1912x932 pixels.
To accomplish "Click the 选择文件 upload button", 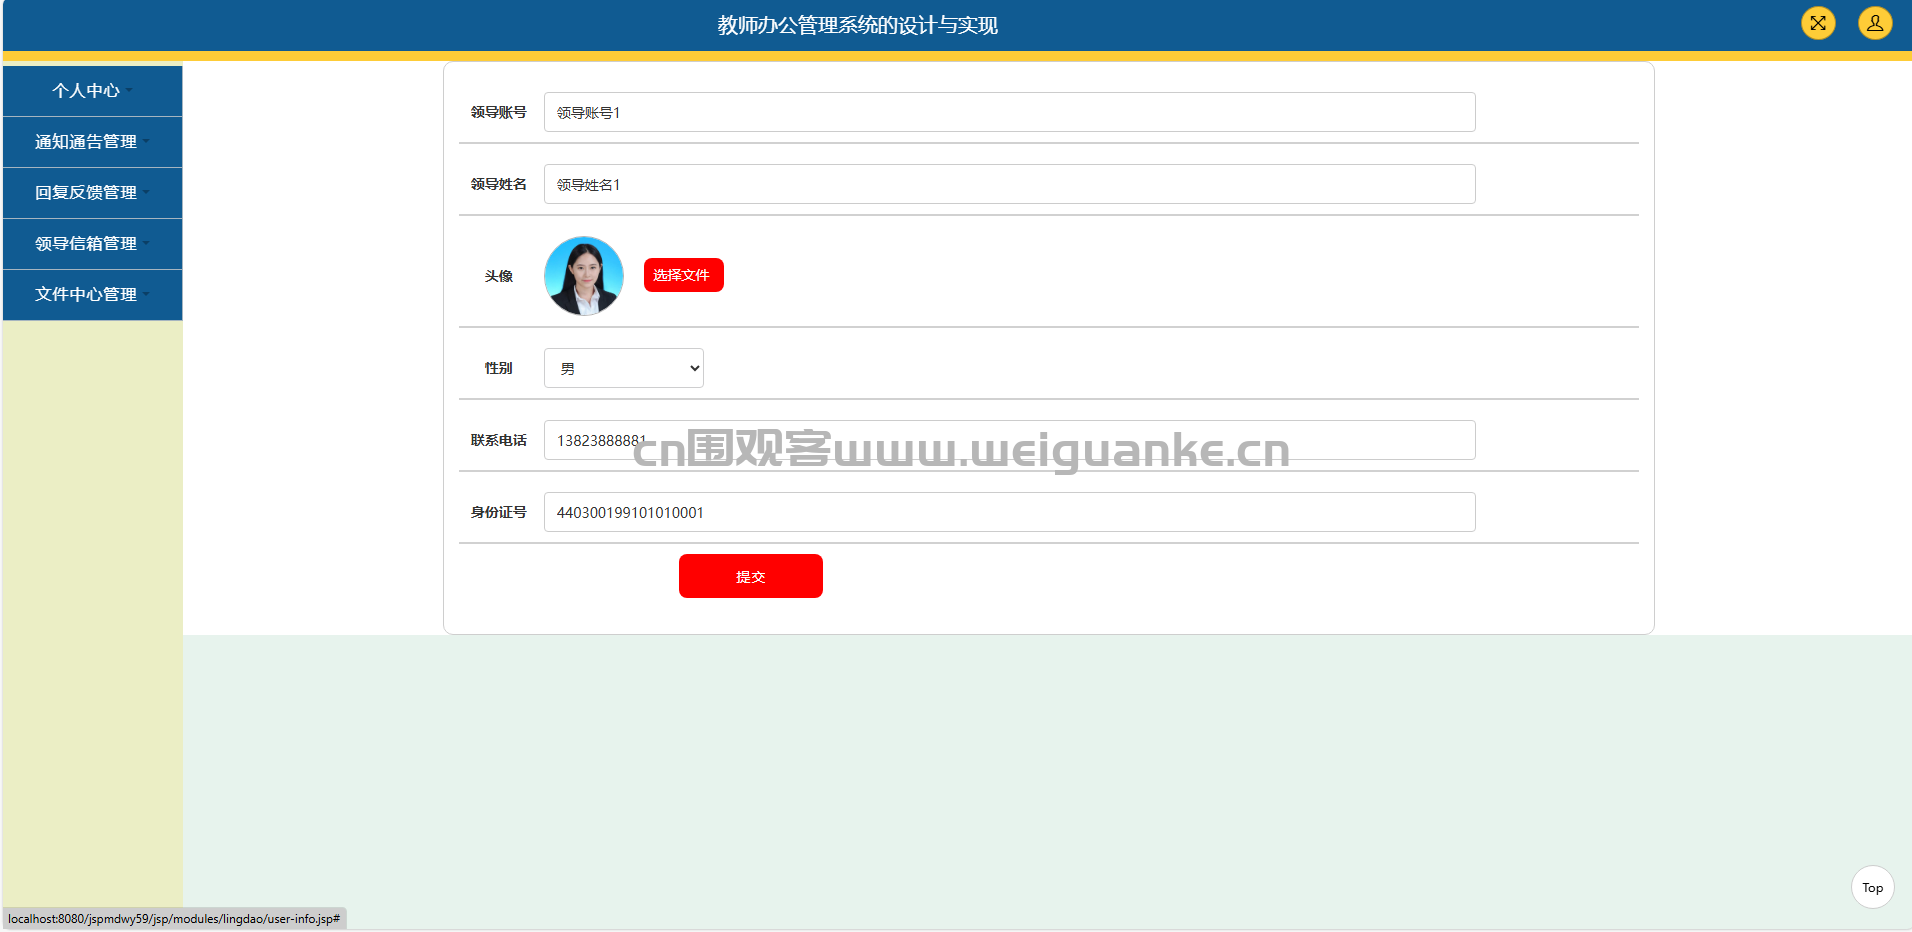I will (683, 275).
